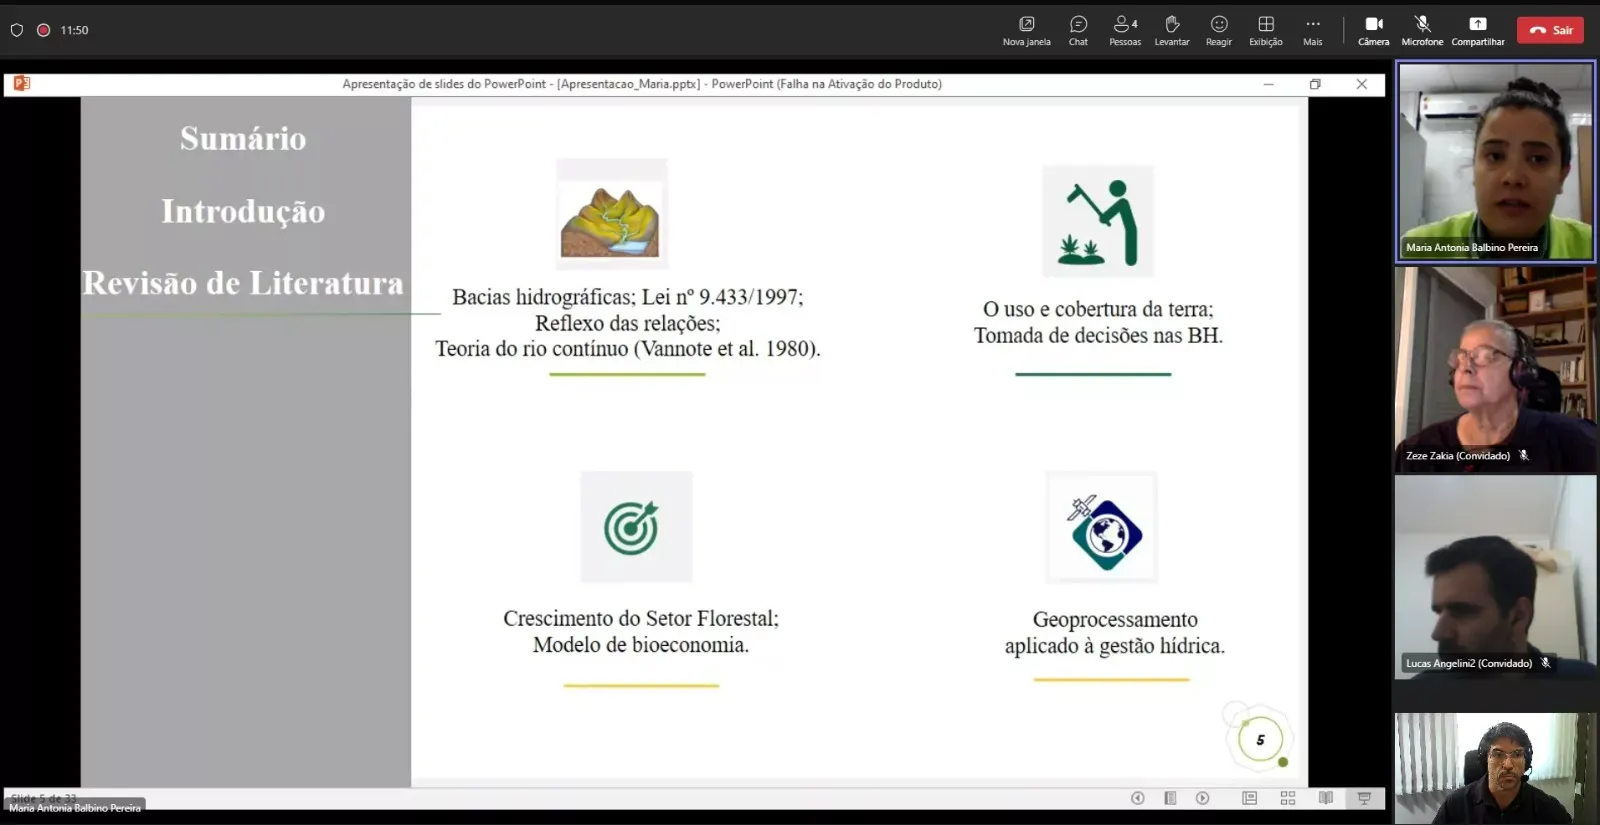
Task: Click the shield icon beside the recording indicator
Action: (x=17, y=30)
